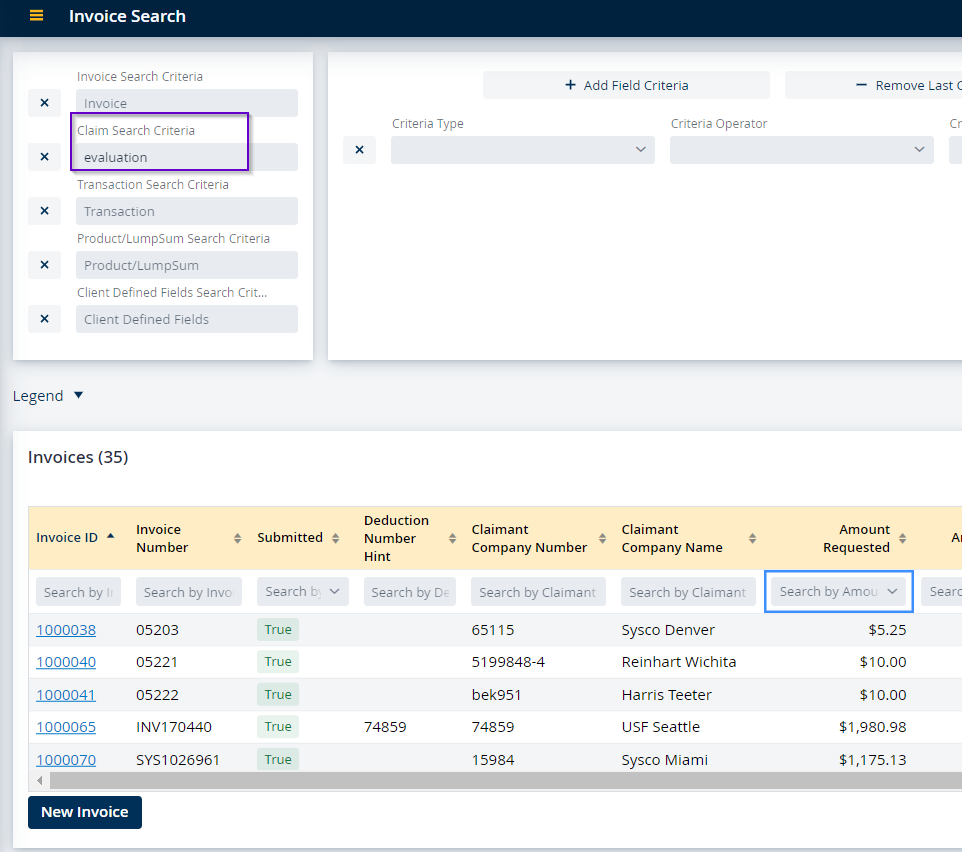Clear the Client Defined Fields criteria
This screenshot has height=852, width=962.
pos(44,319)
